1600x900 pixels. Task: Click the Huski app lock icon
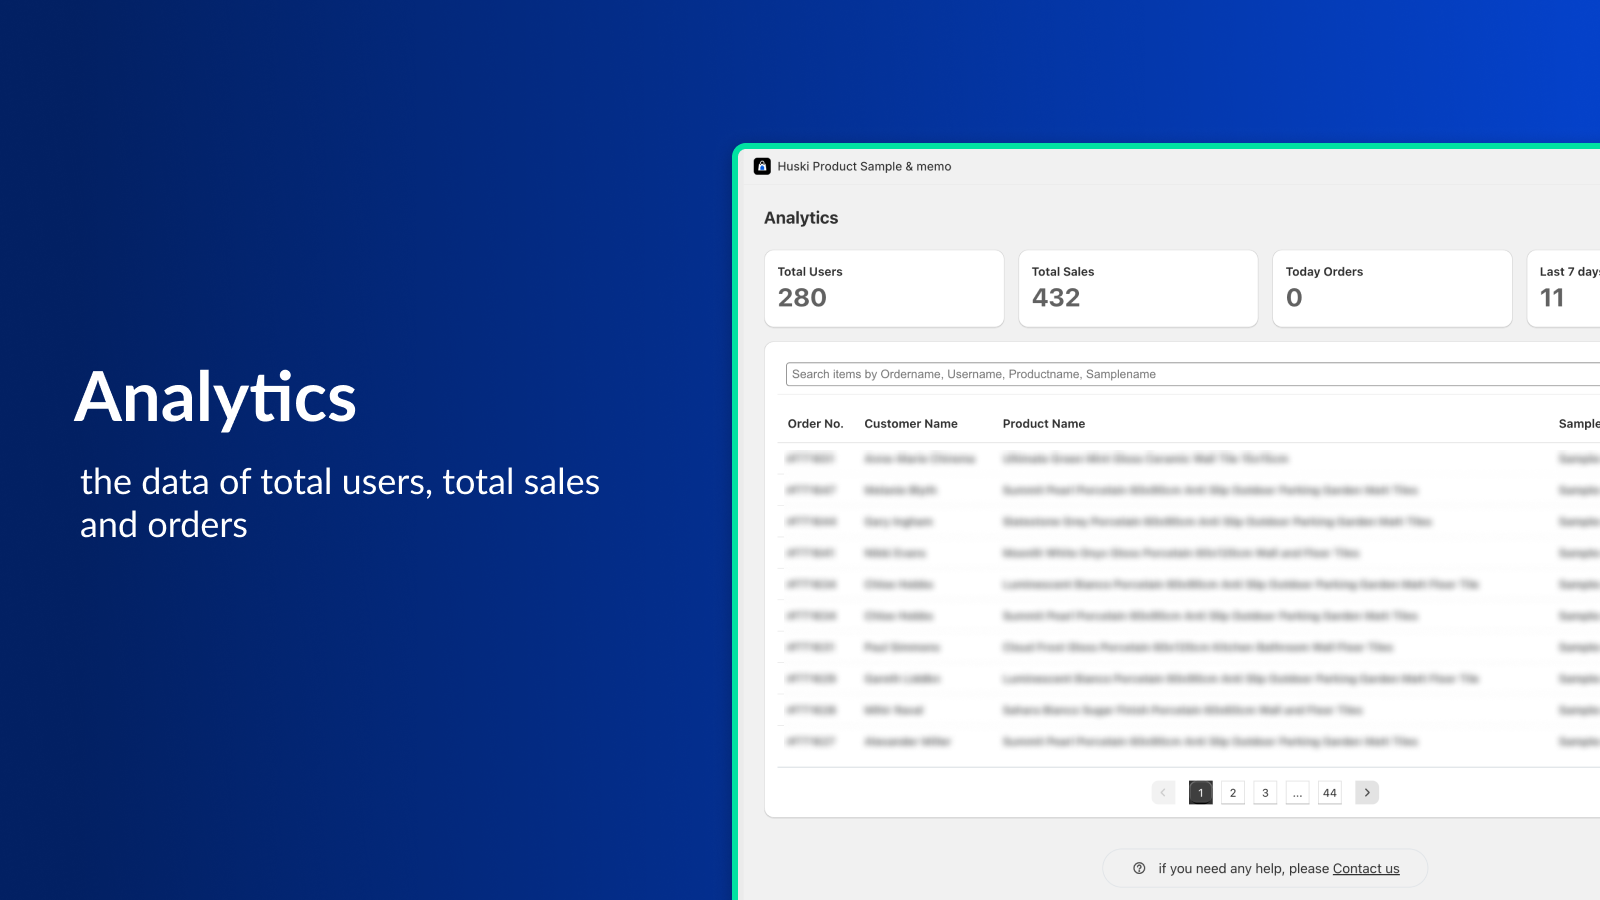click(762, 166)
